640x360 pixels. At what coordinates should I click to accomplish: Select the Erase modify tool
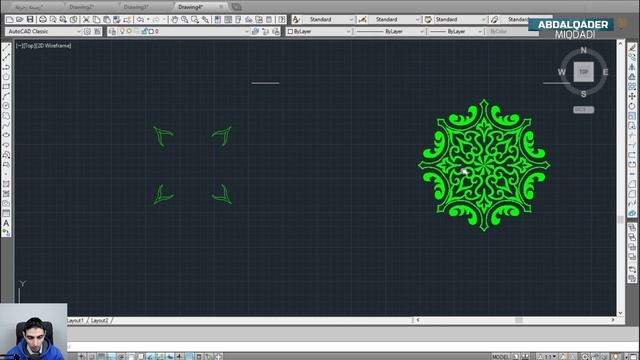632,48
